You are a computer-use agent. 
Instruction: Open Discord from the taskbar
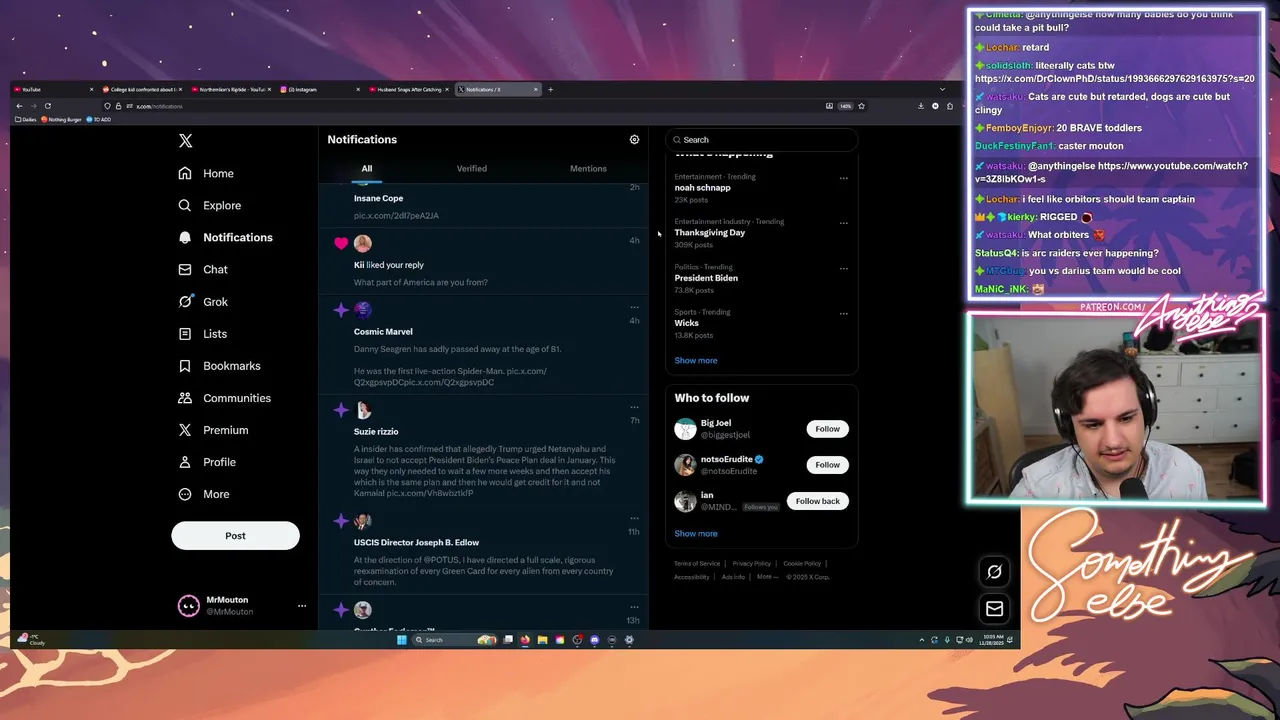pyautogui.click(x=595, y=640)
